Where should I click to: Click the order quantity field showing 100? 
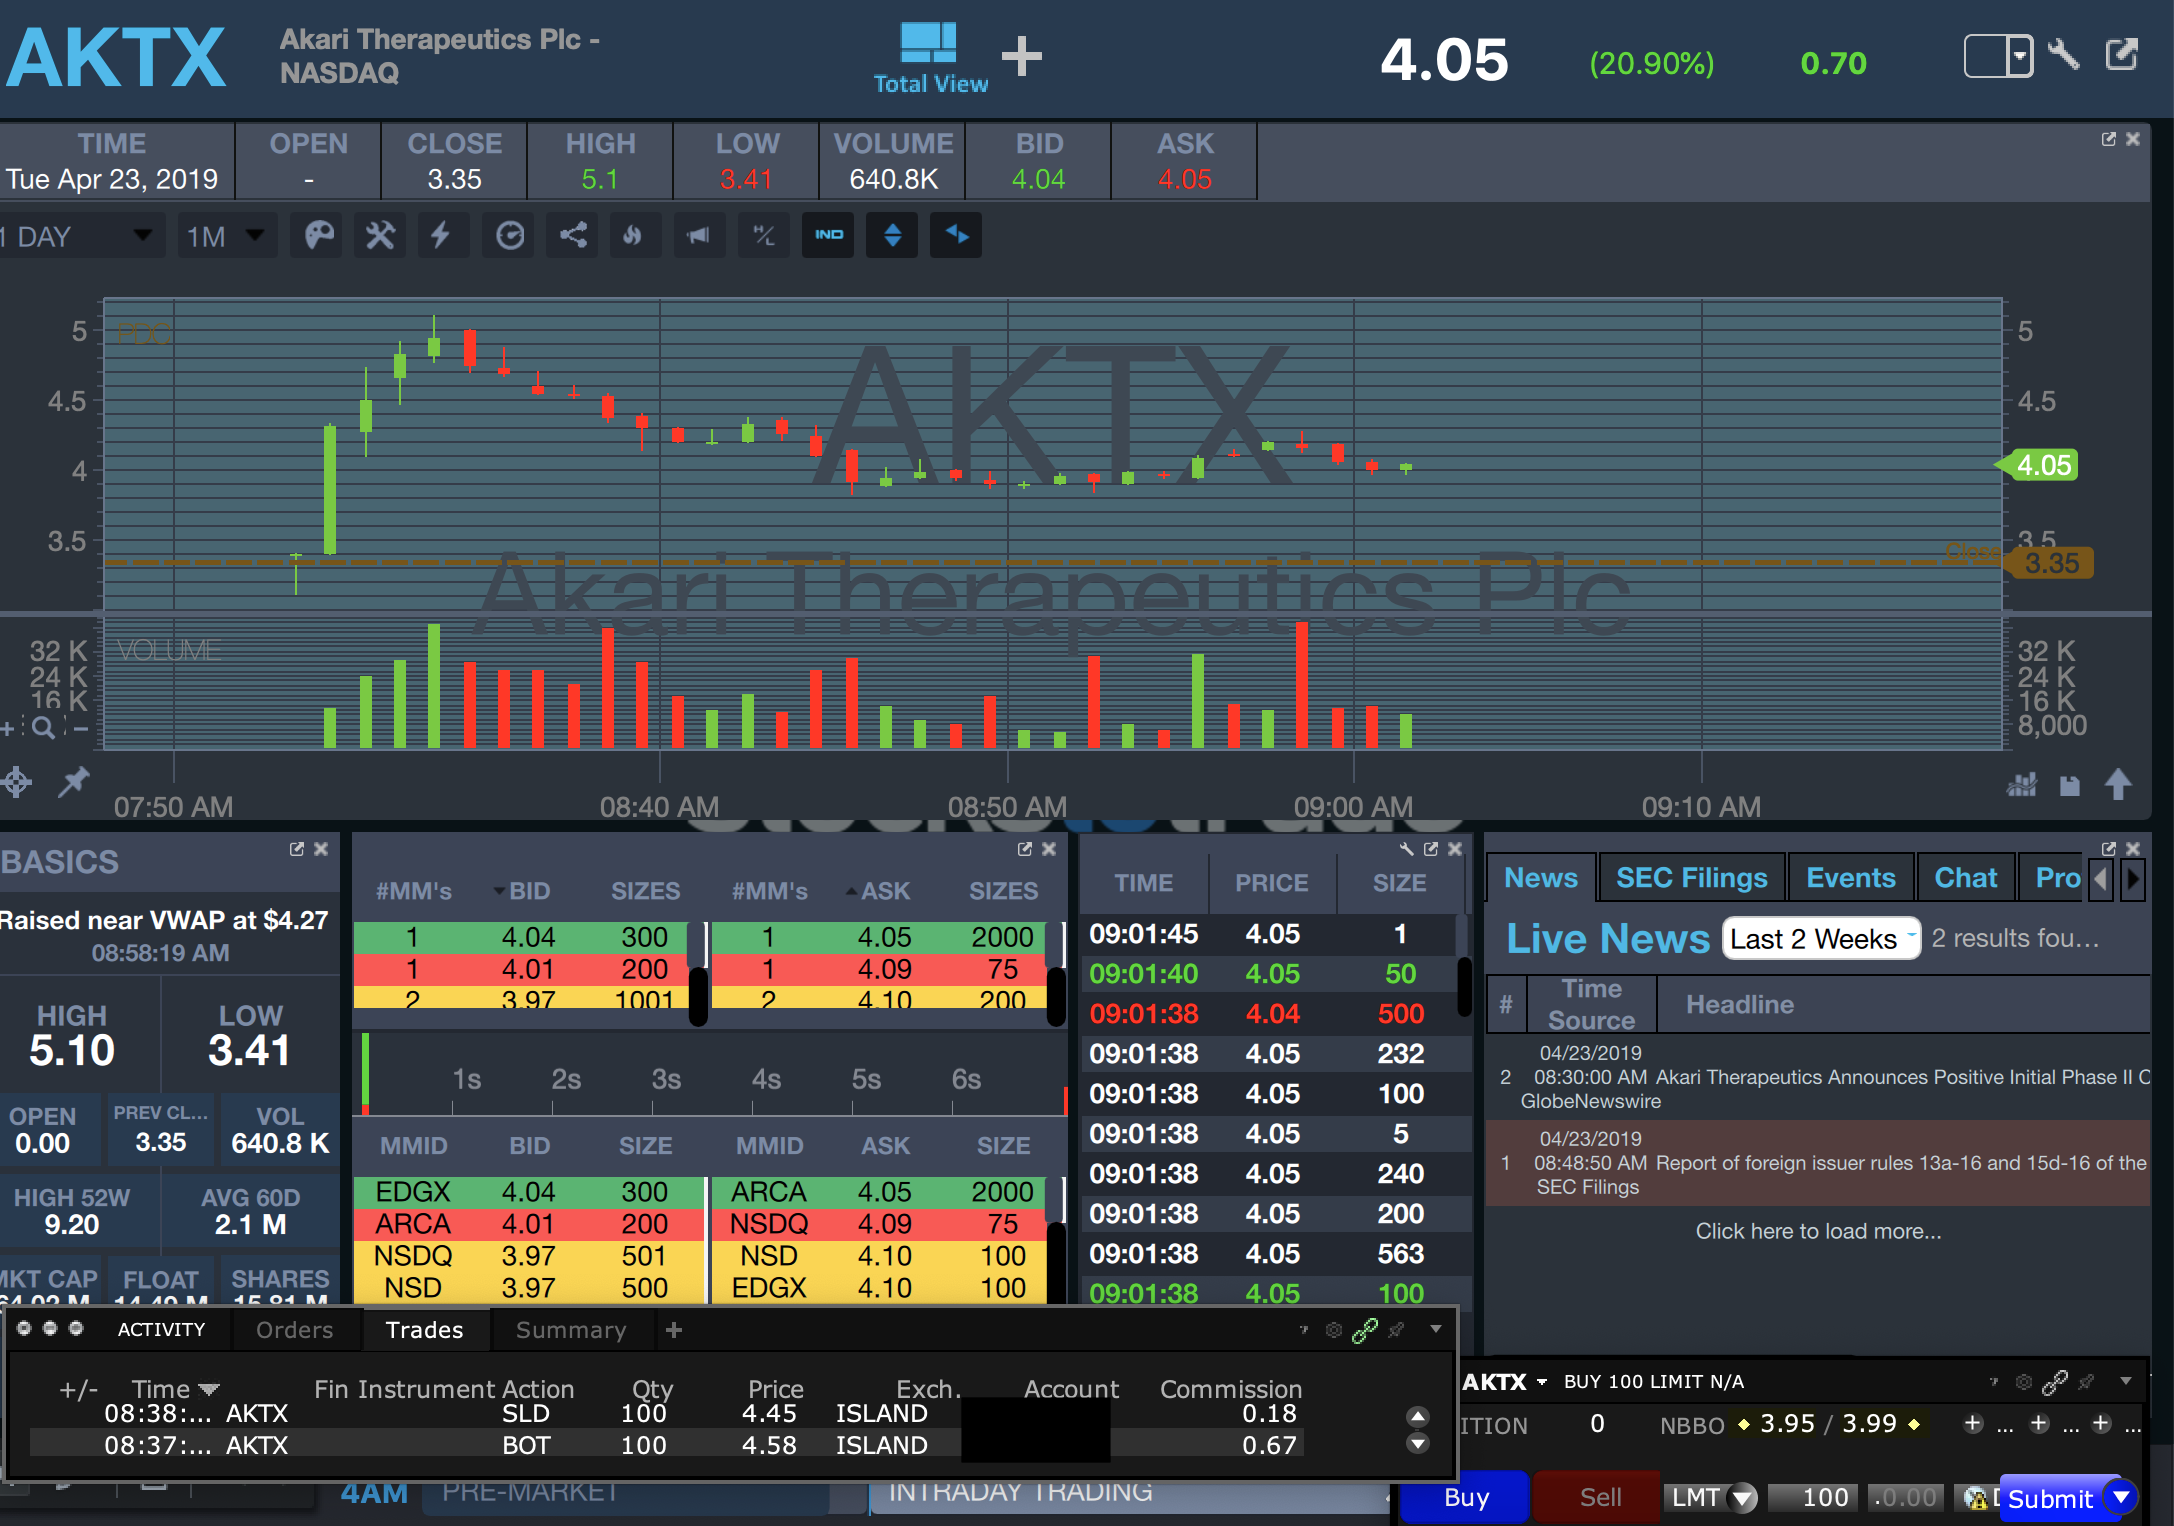point(1812,1497)
